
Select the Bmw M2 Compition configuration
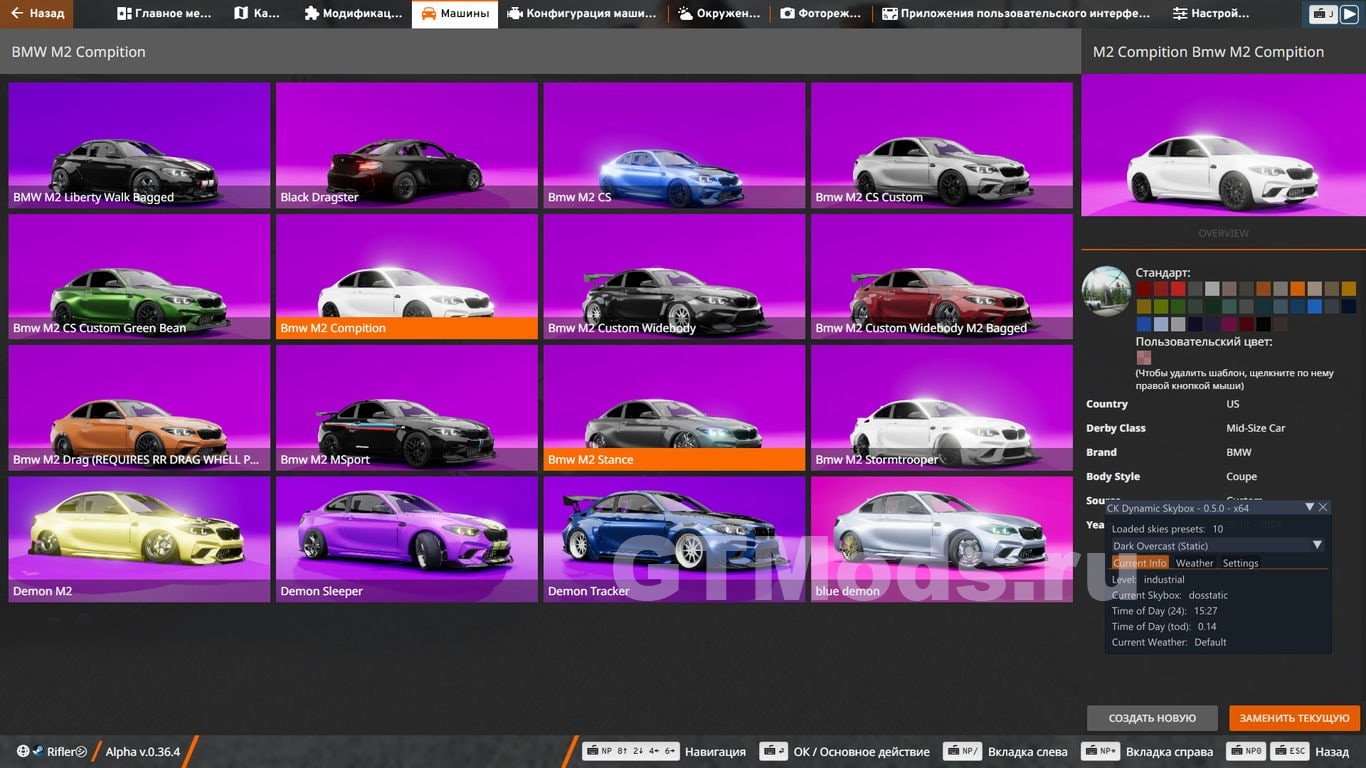click(407, 277)
